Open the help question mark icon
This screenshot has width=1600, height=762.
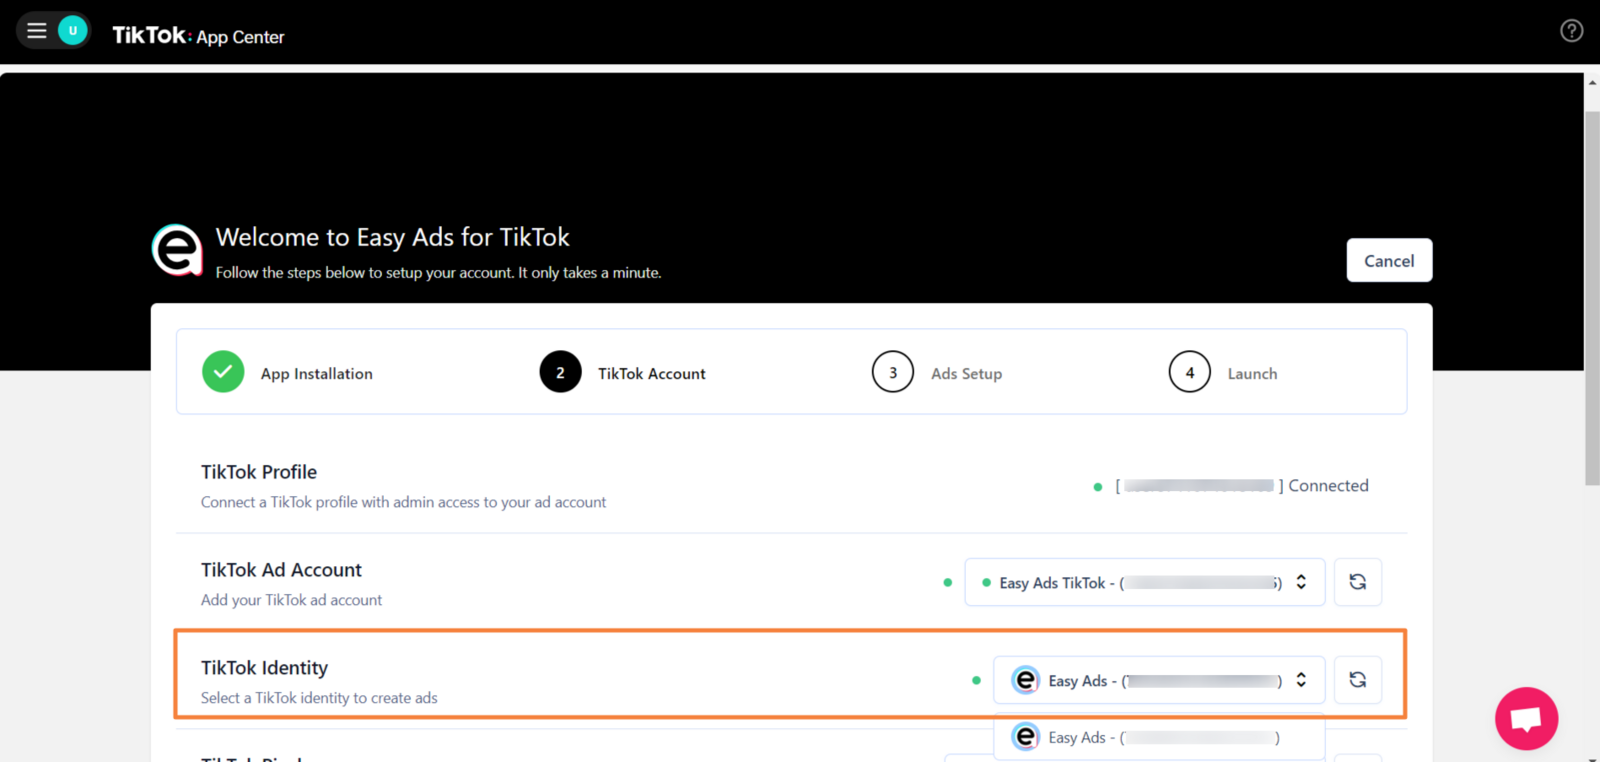click(x=1571, y=31)
